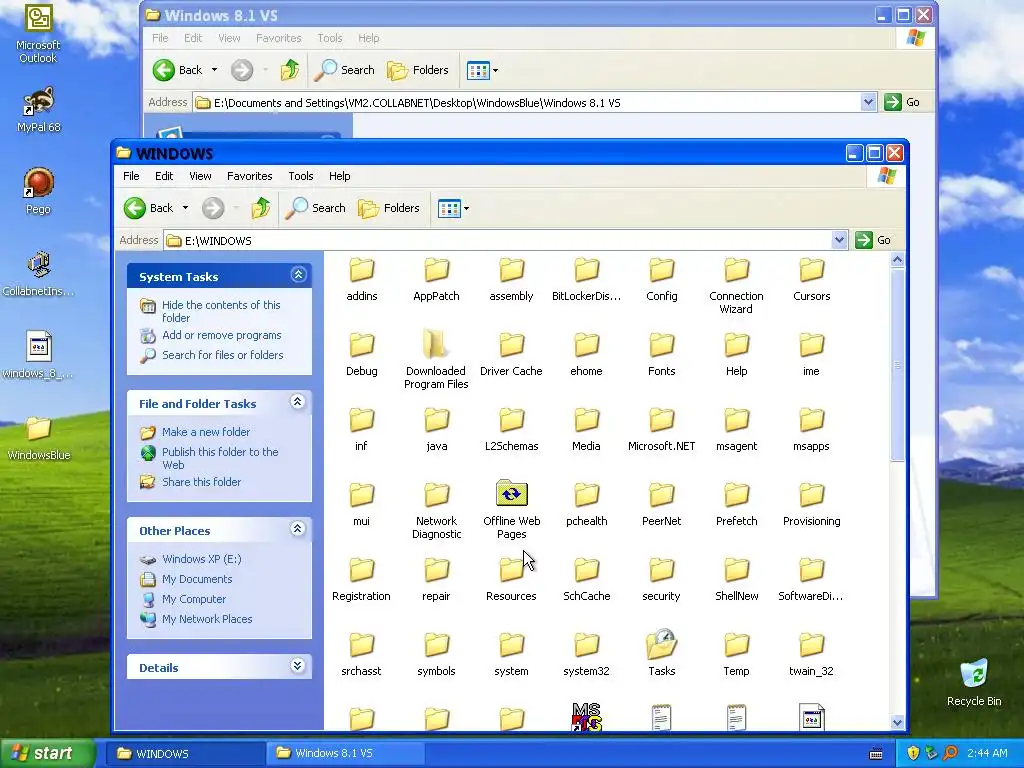Click the file list scroll up arrow
The width and height of the screenshot is (1024, 768).
[897, 260]
